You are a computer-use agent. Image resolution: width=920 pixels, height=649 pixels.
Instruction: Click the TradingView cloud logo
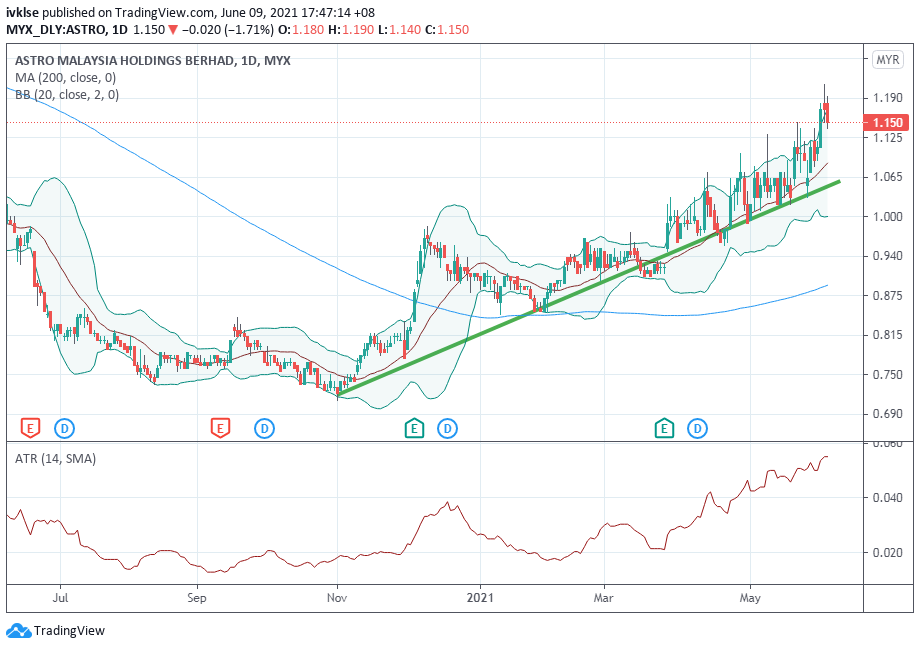(18, 631)
